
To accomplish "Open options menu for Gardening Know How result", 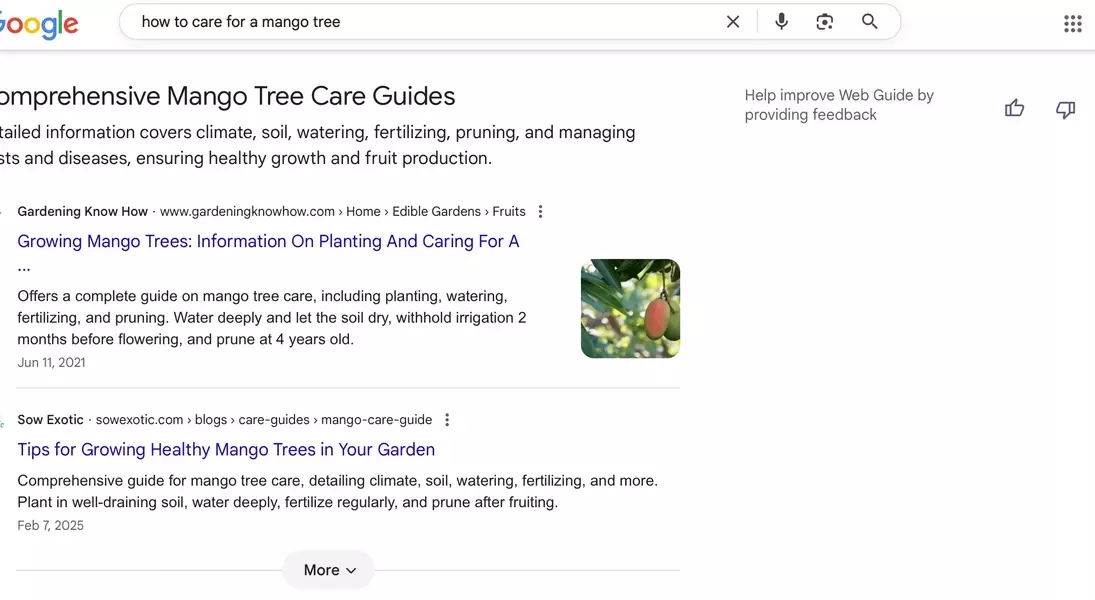I will 541,212.
